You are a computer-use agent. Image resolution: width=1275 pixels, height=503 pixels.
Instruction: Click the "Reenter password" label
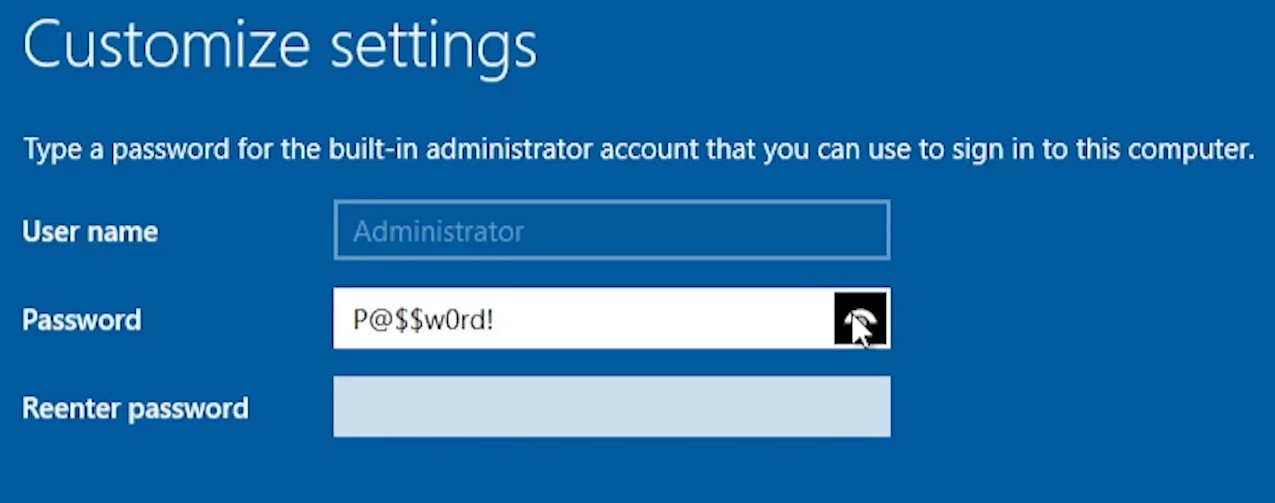[135, 408]
